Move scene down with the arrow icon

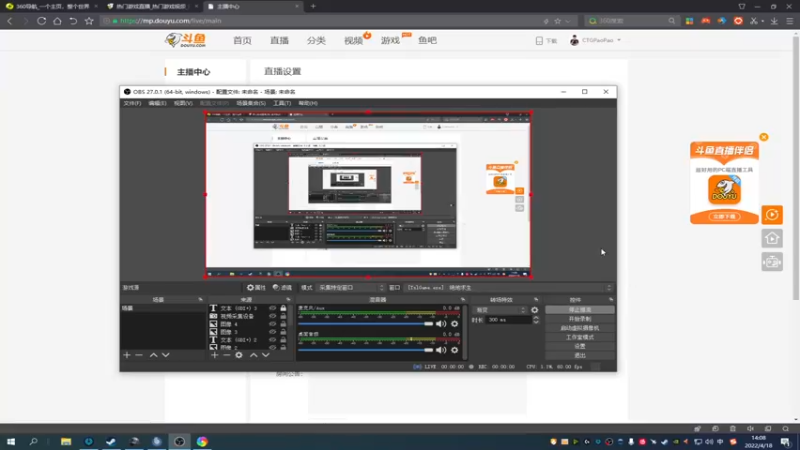(165, 355)
